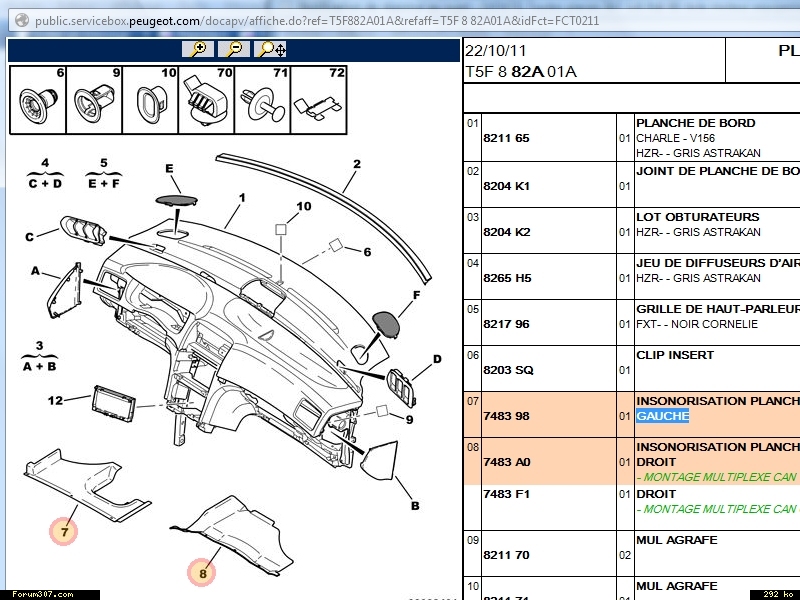Screen dimensions: 800x600
Task: Click callout 2 on the windshield seal
Action: [x=356, y=164]
